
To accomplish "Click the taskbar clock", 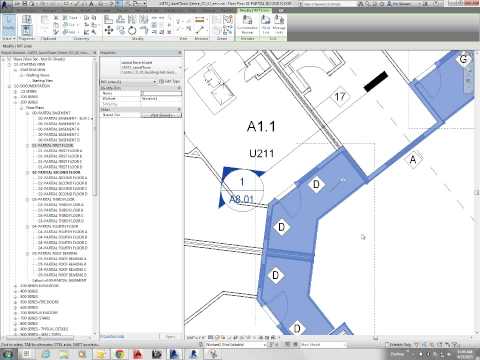I will [465, 354].
